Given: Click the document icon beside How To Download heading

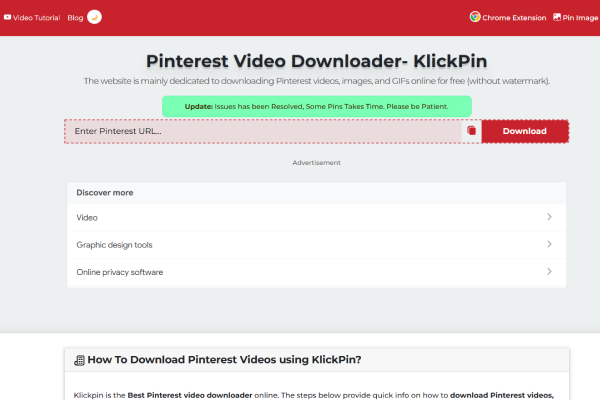Looking at the screenshot, I should pyautogui.click(x=79, y=360).
